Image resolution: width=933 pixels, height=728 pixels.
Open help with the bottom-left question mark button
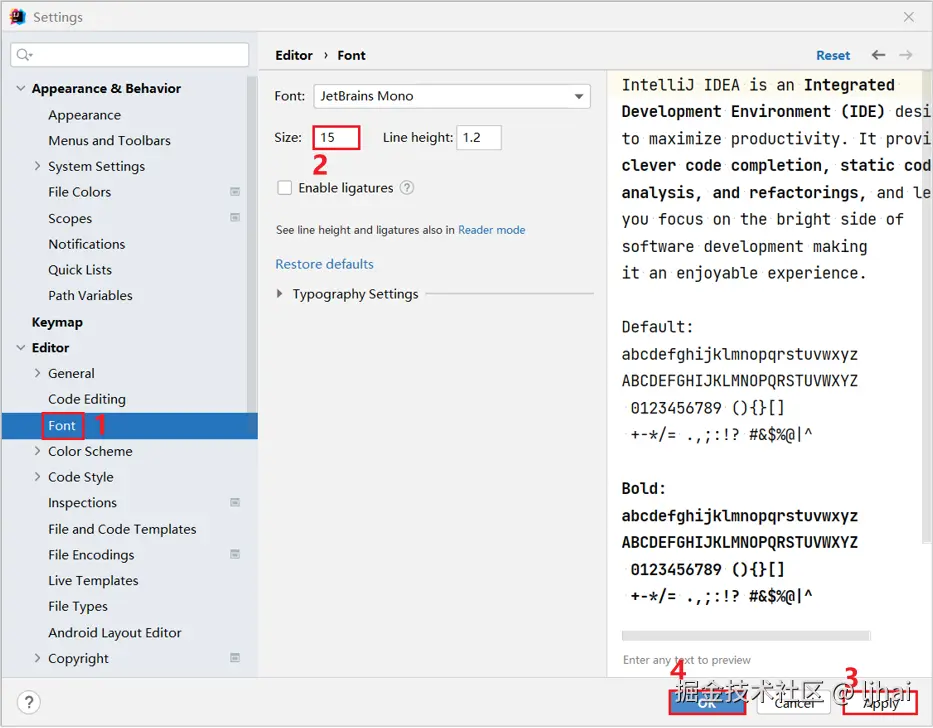tap(29, 702)
